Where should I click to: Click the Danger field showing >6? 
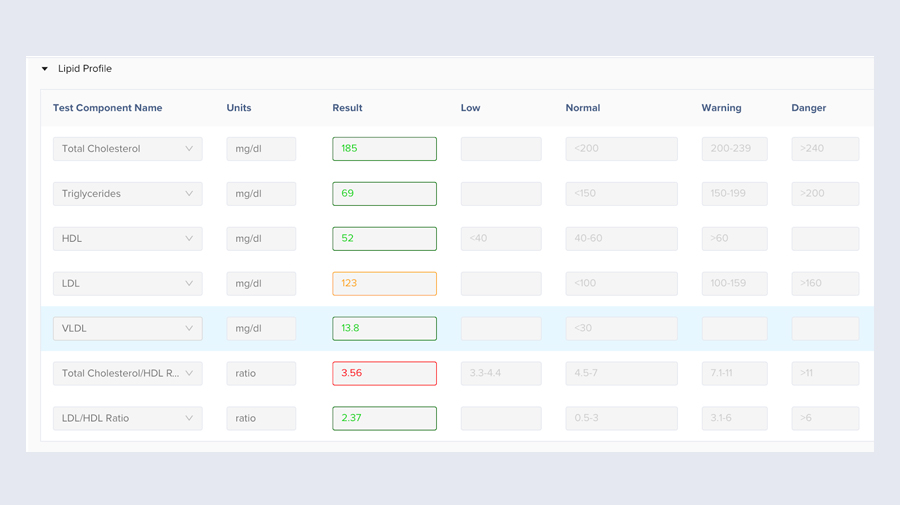tap(825, 418)
